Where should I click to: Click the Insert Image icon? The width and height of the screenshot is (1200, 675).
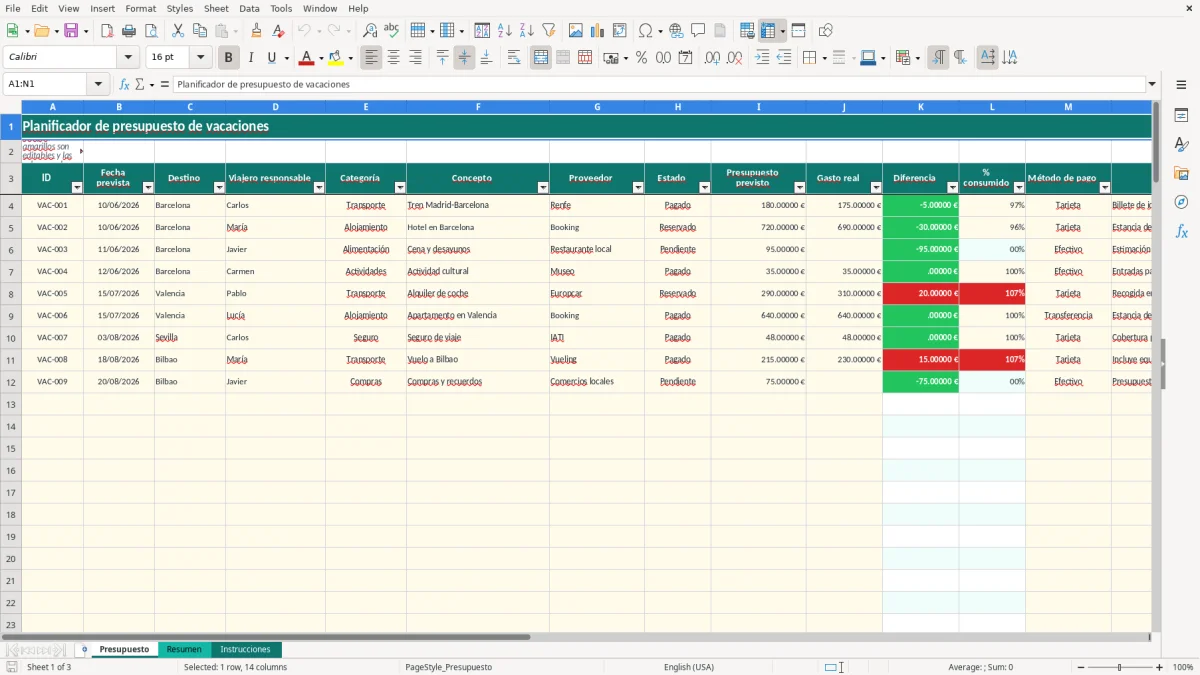click(576, 31)
